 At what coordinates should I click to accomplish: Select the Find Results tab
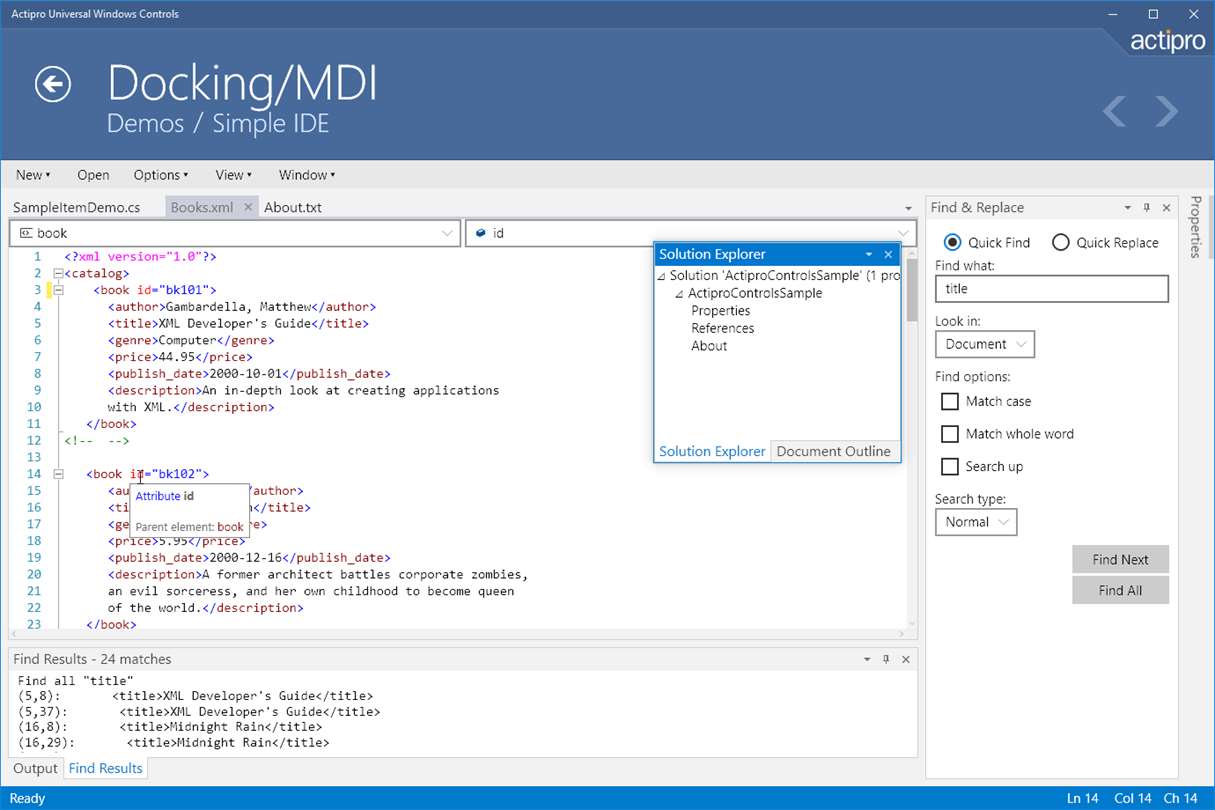106,768
